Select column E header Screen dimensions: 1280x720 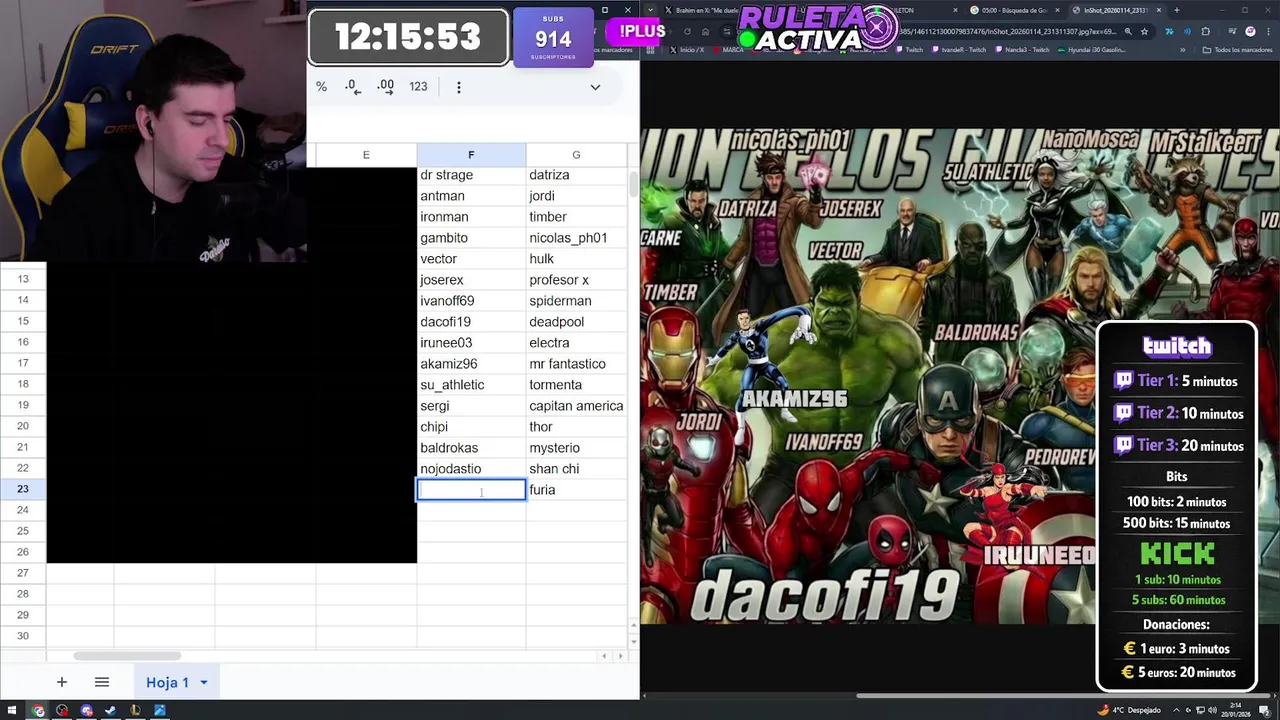(x=366, y=155)
